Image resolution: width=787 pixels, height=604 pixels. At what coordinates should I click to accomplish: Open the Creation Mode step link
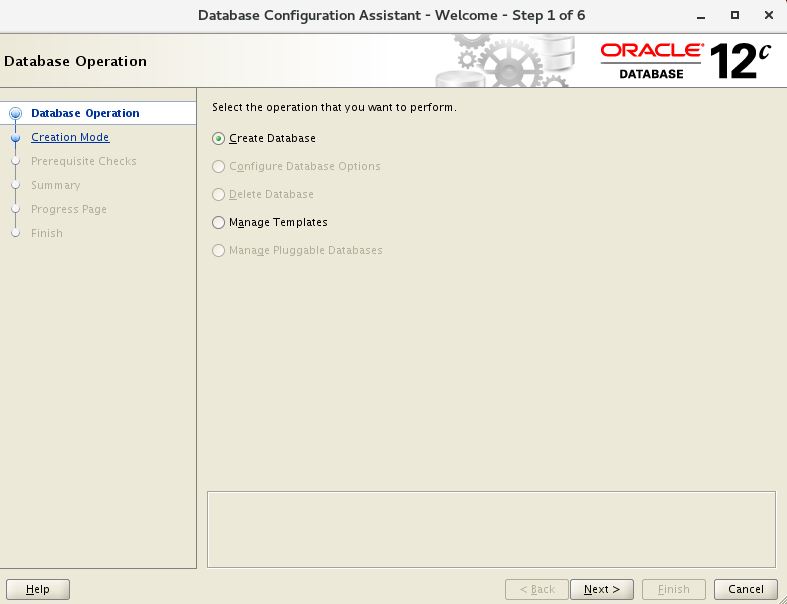tap(70, 137)
